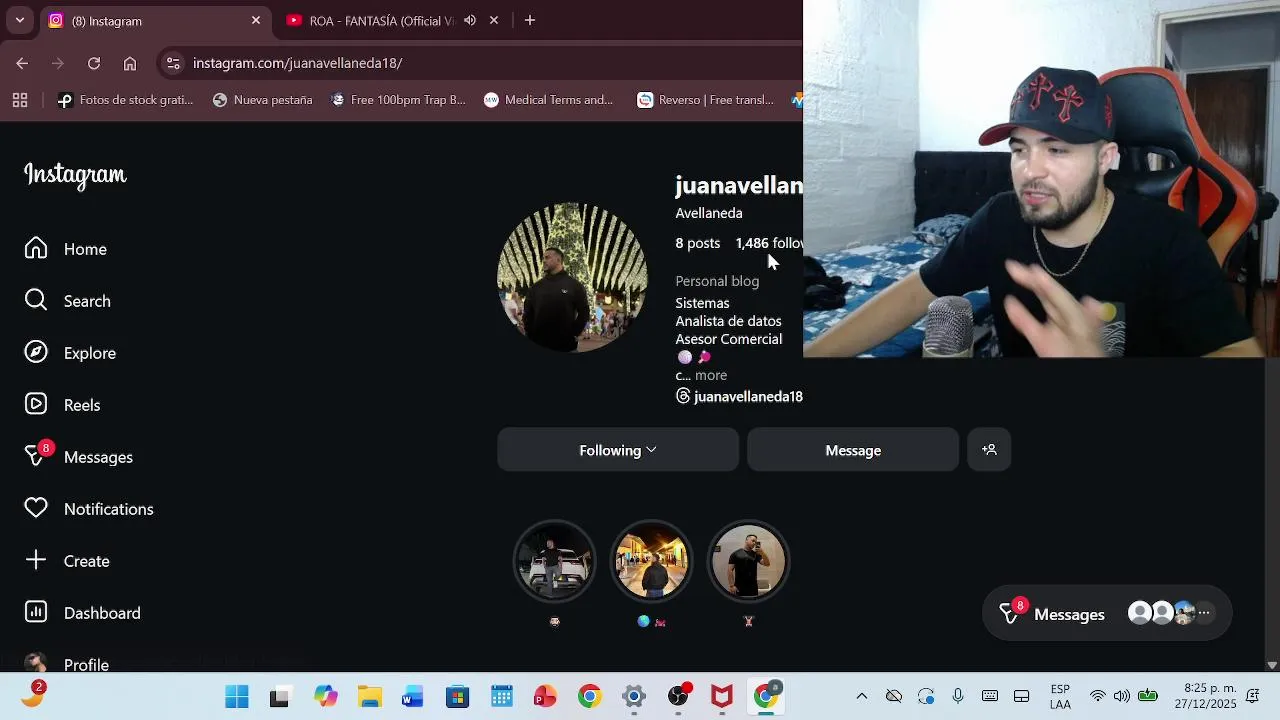Open the Dashboard chart icon
Viewport: 1280px width, 720px height.
click(36, 613)
